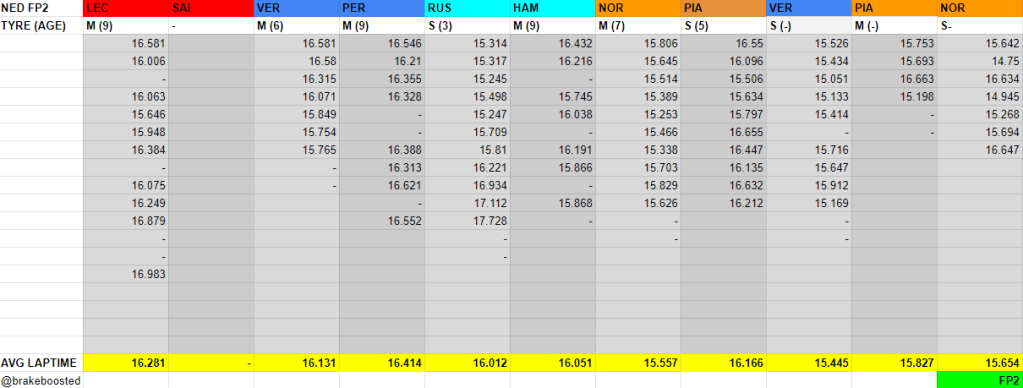Click lap time cell 15.051
The image size is (1023, 388).
809,79
